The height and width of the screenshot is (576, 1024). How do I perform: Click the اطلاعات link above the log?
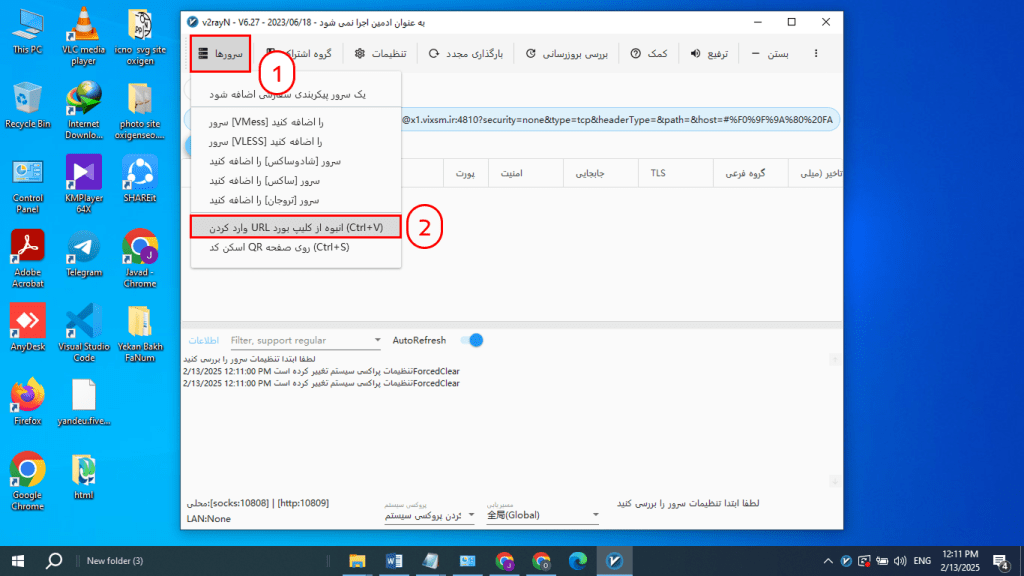coord(204,340)
